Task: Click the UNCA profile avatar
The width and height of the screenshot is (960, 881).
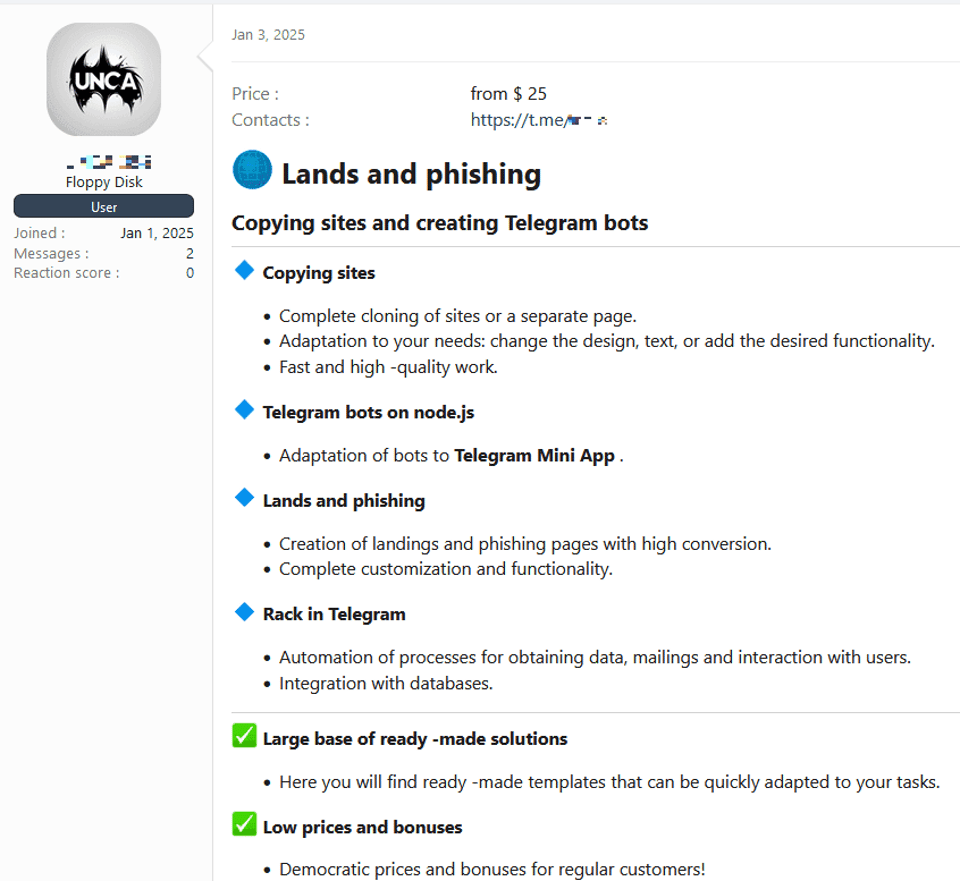Action: [104, 79]
